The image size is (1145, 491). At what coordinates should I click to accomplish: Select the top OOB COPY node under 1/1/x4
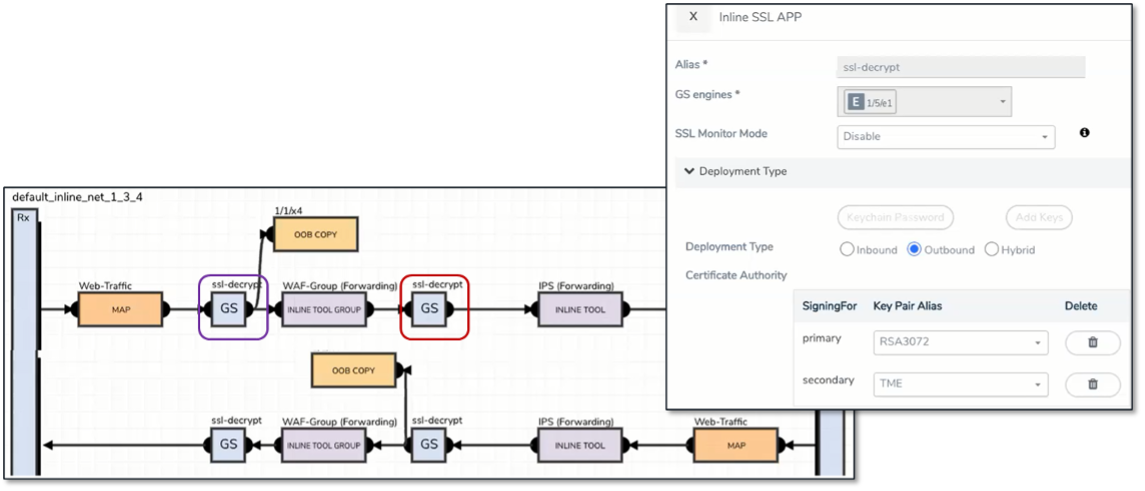point(315,235)
